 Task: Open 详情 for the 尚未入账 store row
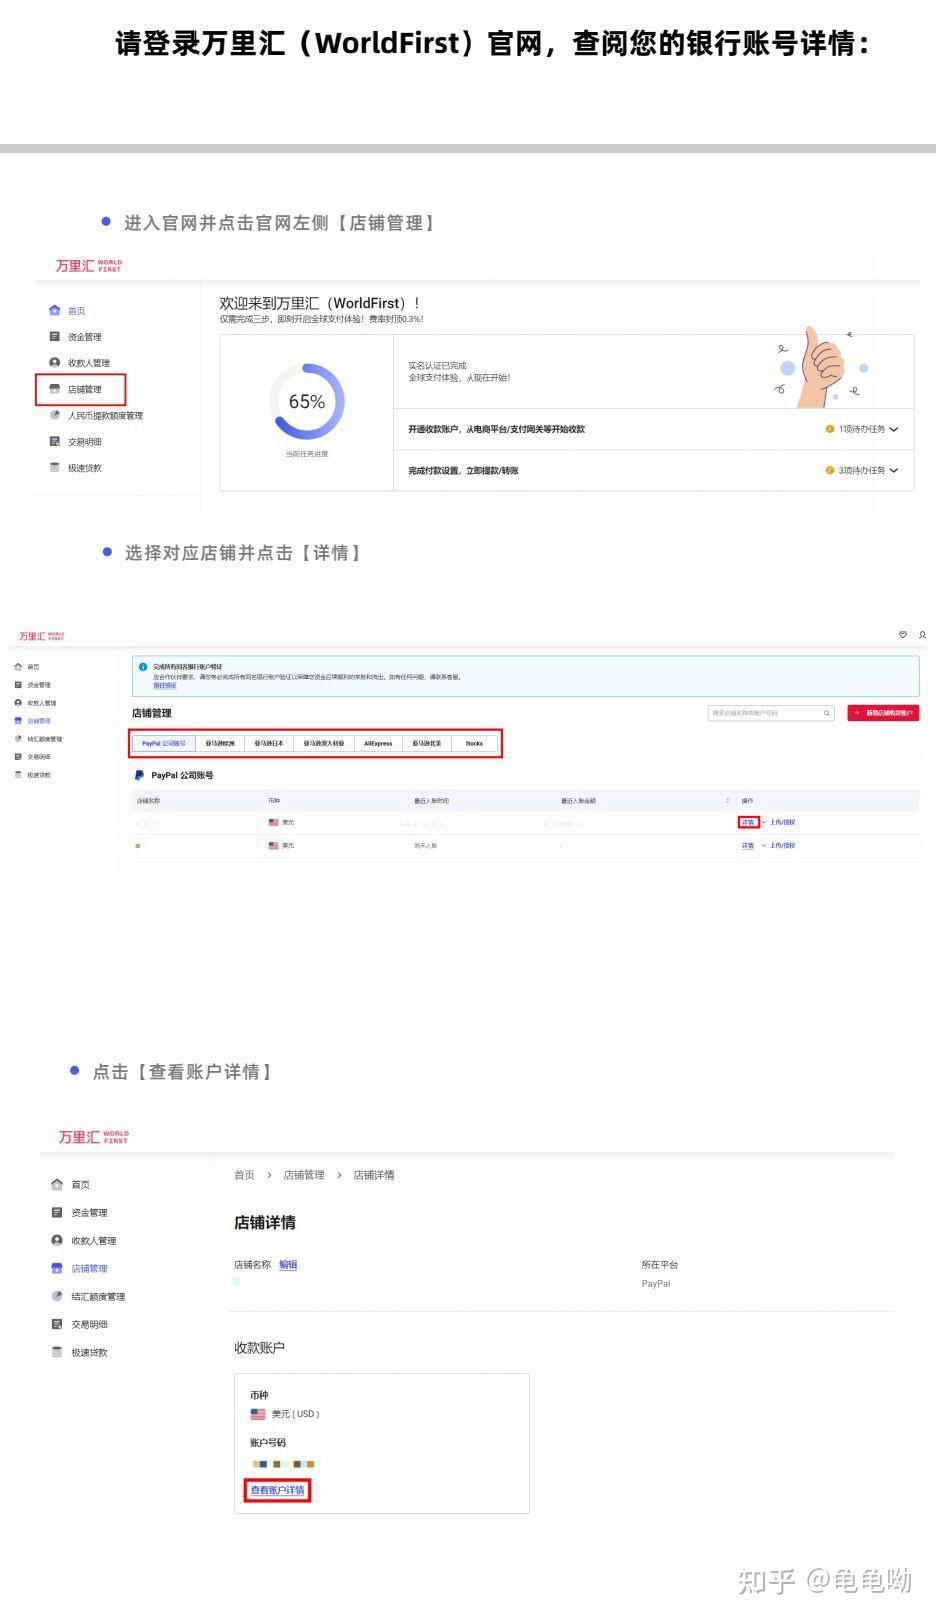(x=748, y=846)
